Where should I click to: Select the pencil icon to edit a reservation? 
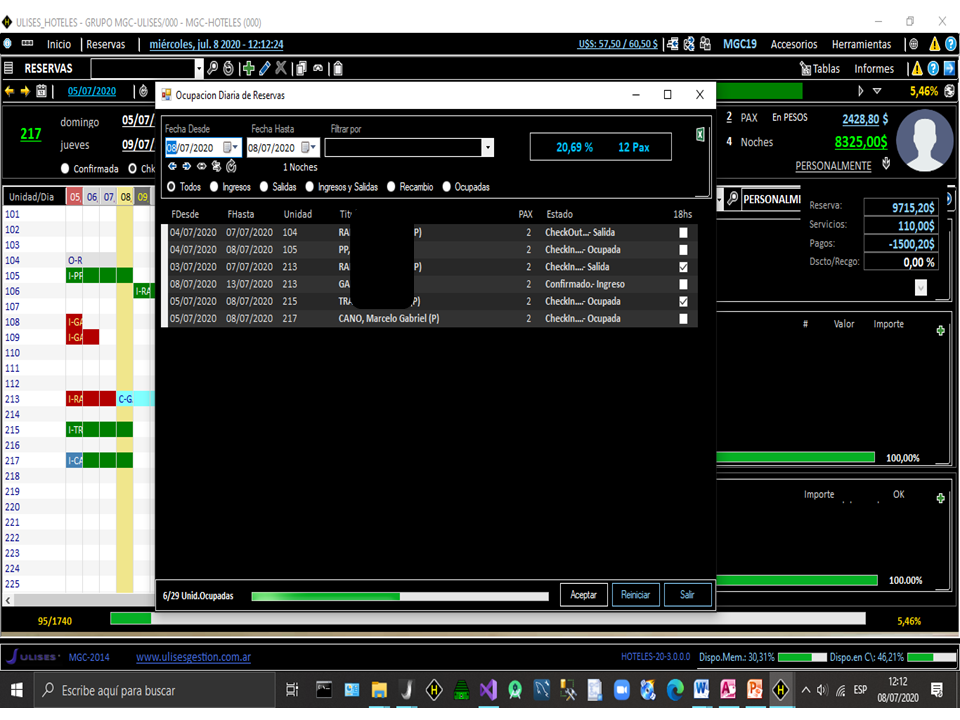[x=264, y=69]
